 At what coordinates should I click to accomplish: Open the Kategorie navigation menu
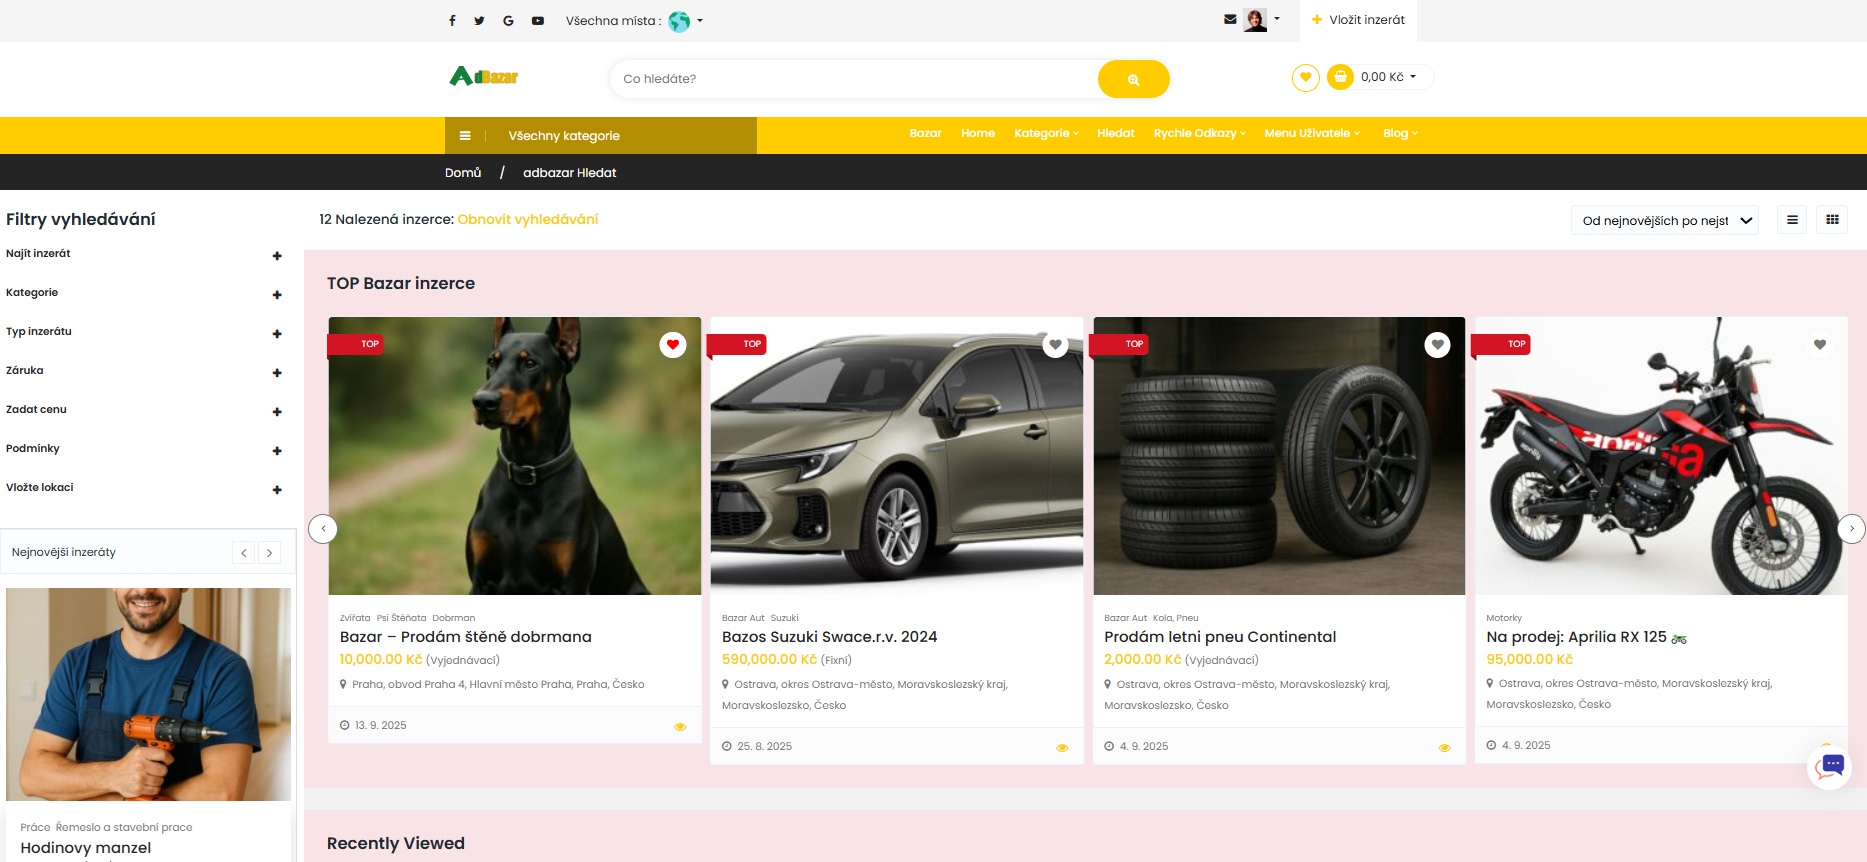coord(1046,133)
